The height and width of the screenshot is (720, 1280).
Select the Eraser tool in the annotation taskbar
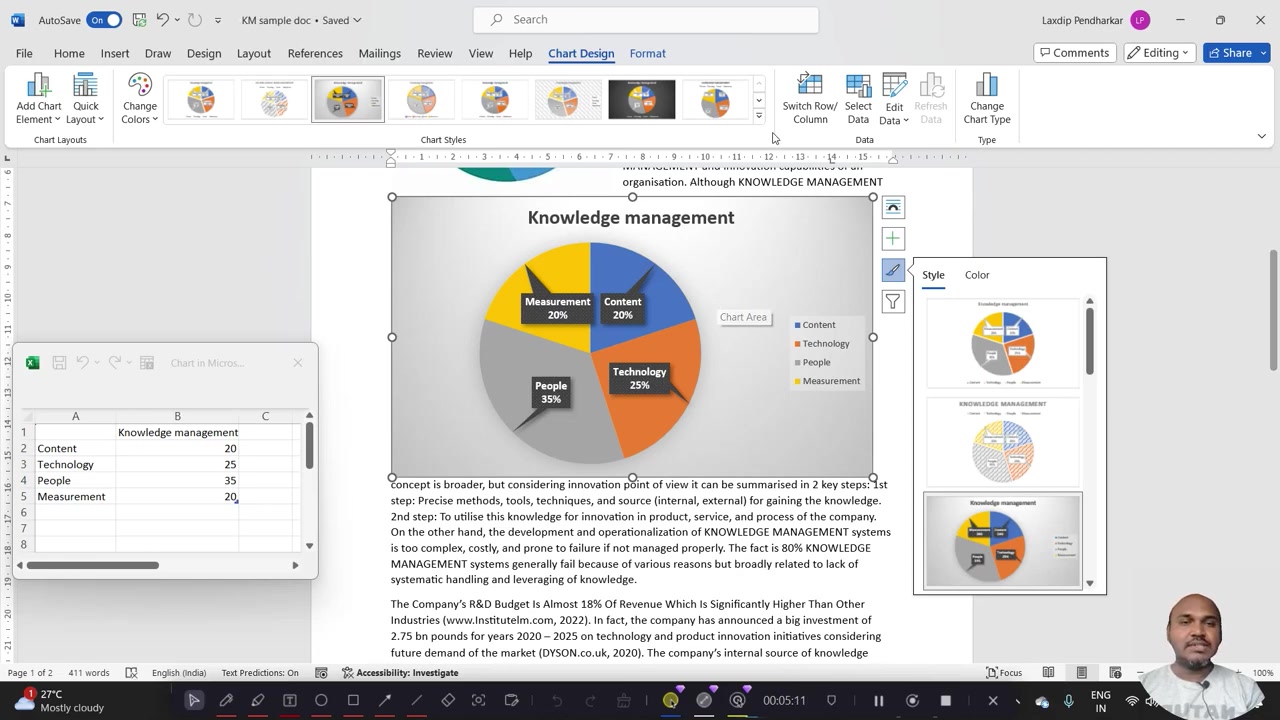[448, 699]
